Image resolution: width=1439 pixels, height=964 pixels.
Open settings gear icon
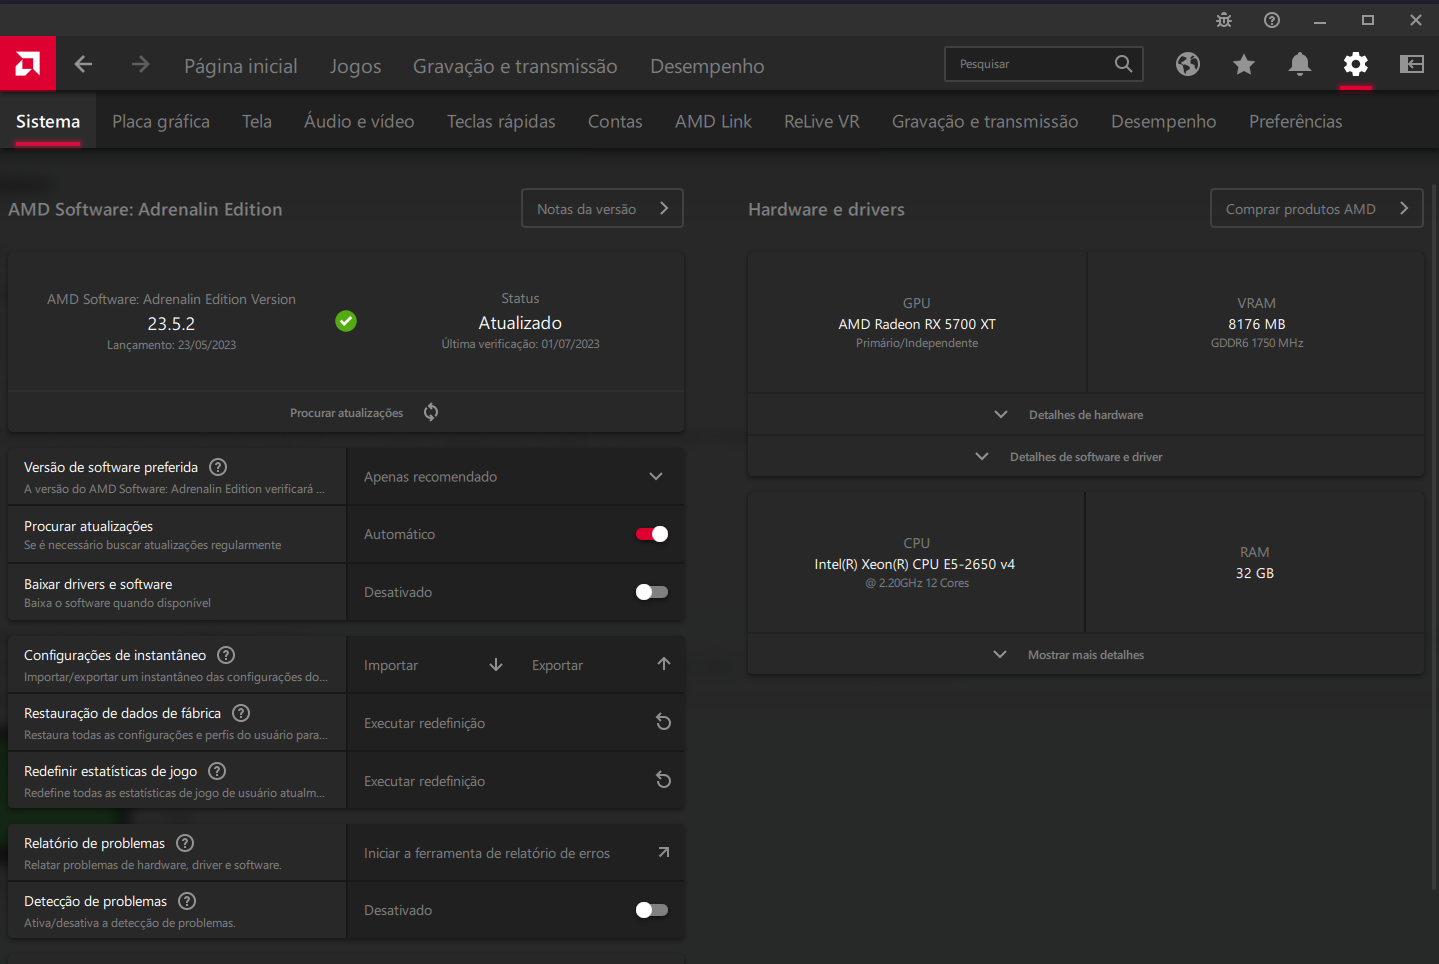(1356, 64)
